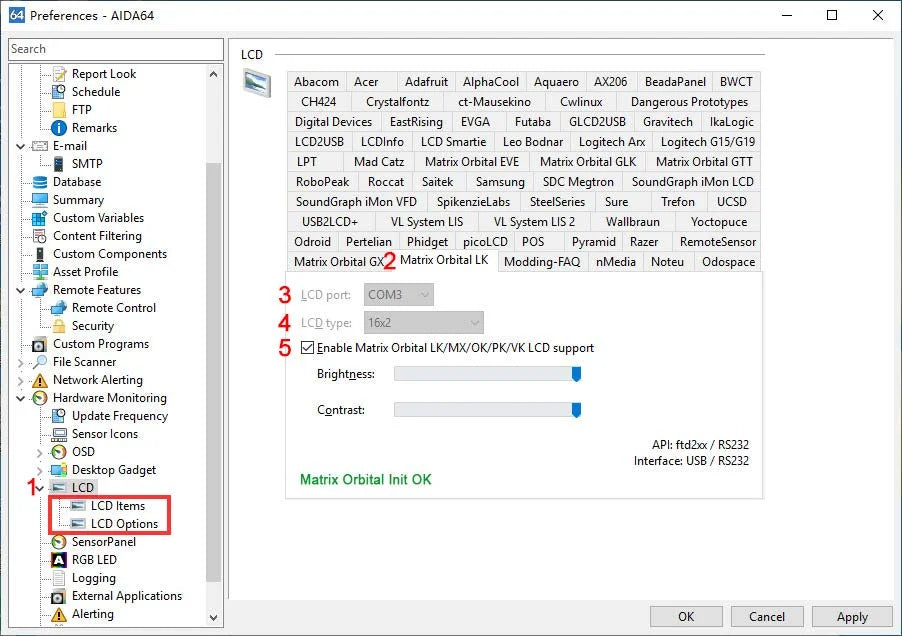Click the Report Look page icon
The height and width of the screenshot is (636, 902).
59,74
